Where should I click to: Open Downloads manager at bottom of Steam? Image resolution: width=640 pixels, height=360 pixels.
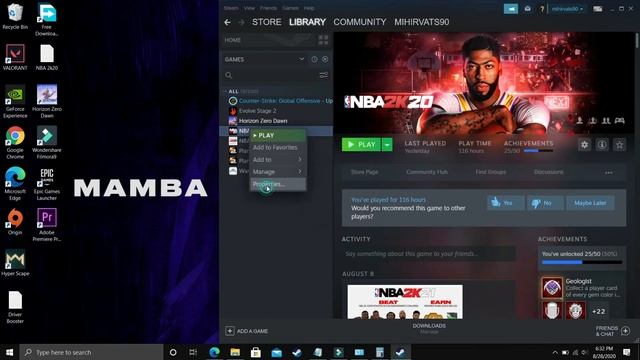pos(429,329)
